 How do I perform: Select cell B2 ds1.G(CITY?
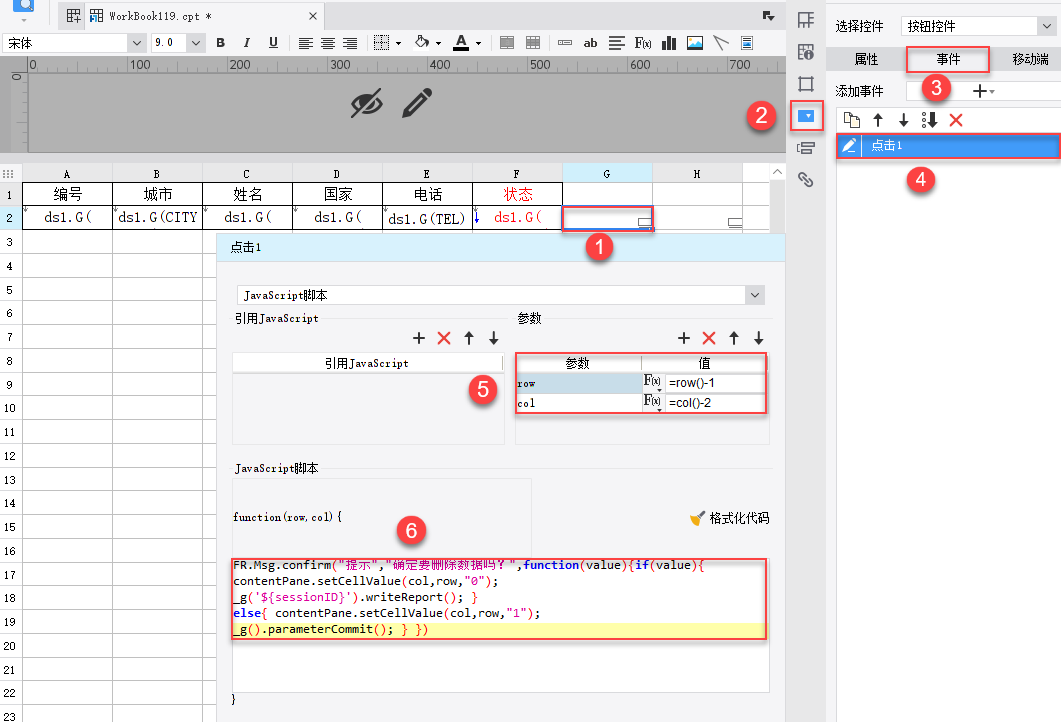click(157, 218)
